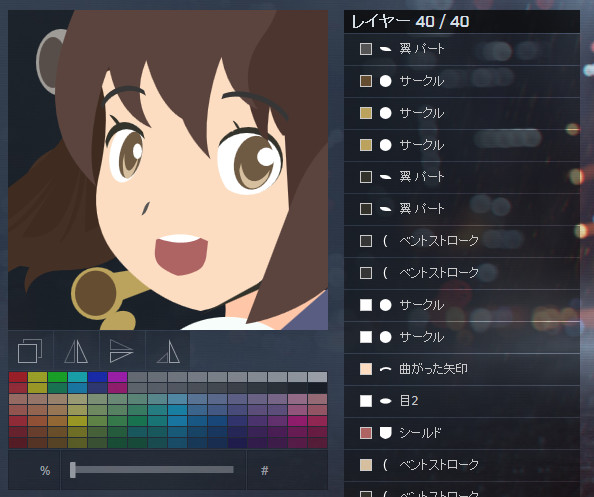Pick the yellow swatch in palette top row
This screenshot has height=497, width=594.
pyautogui.click(x=38, y=377)
